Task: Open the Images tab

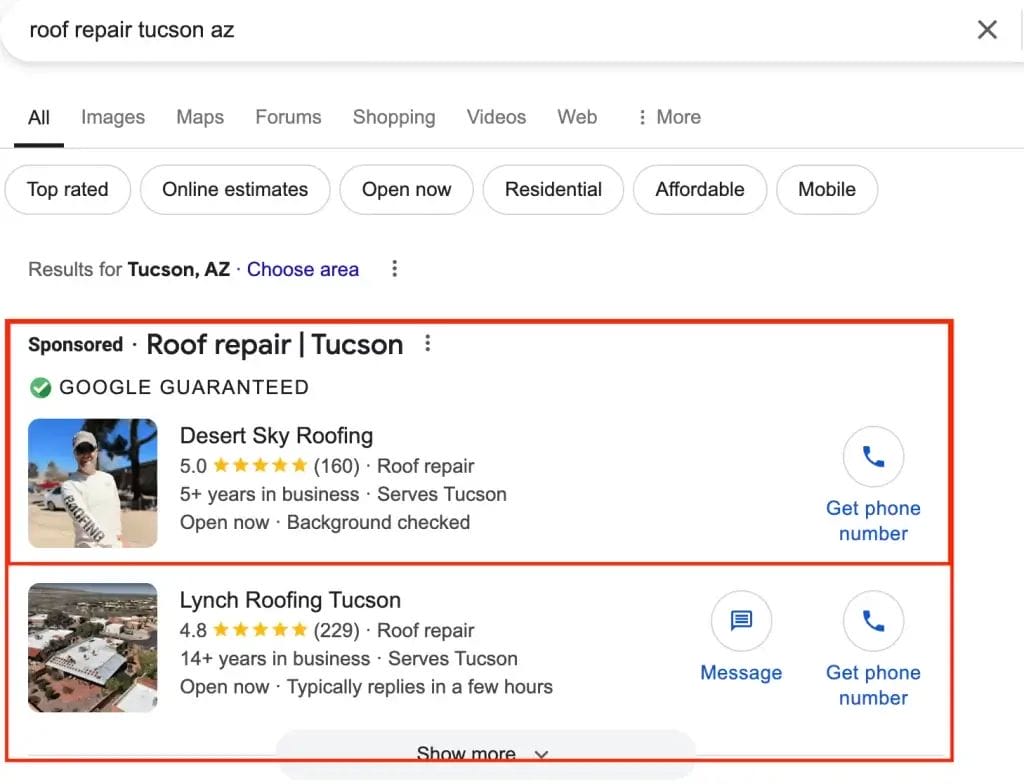Action: 112,117
